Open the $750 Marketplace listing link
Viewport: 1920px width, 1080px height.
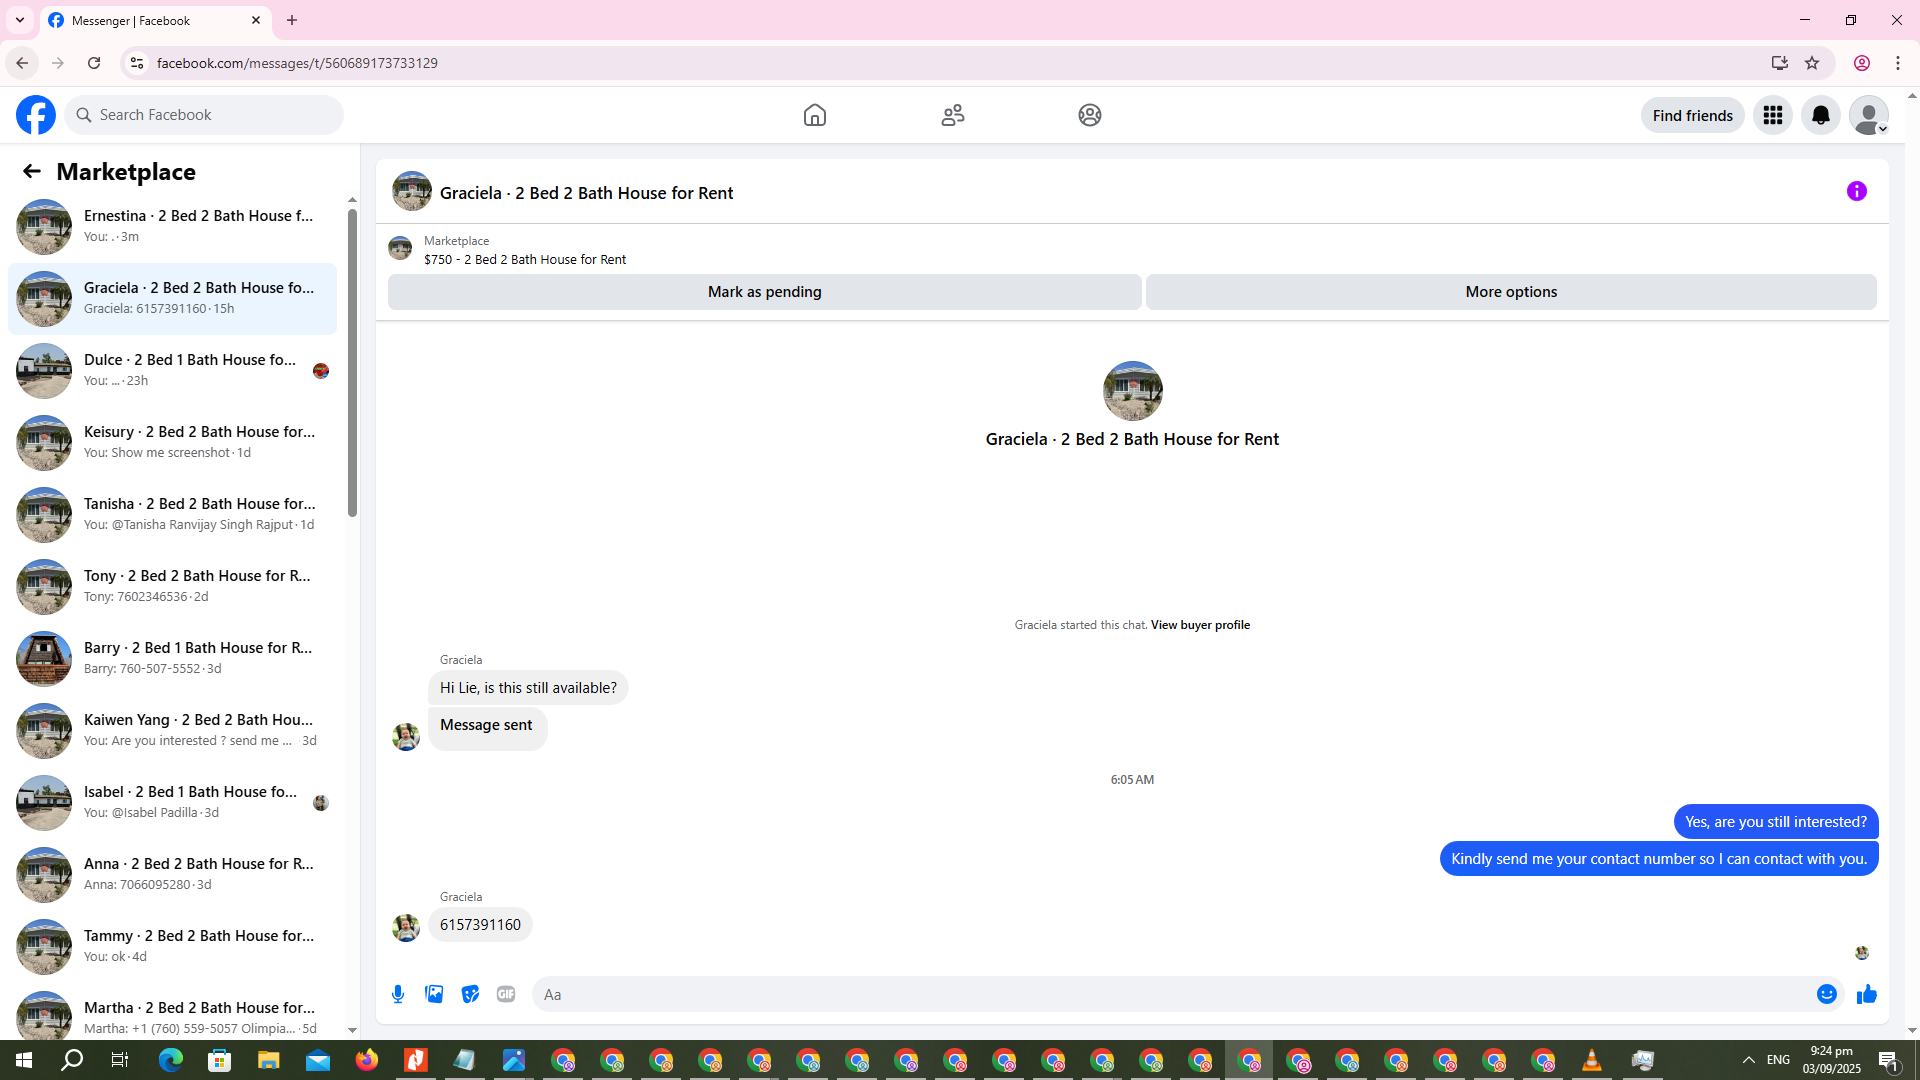pos(525,260)
